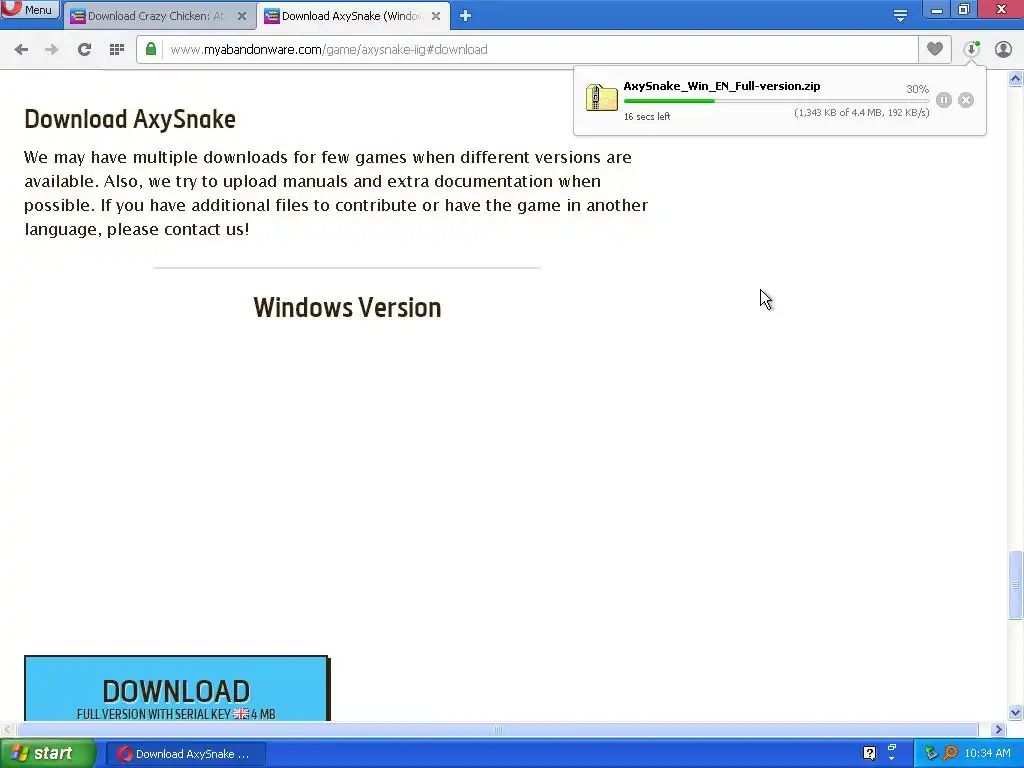Viewport: 1024px width, 768px height.
Task: Click the vertical scrollbar down arrow
Action: tap(1015, 712)
